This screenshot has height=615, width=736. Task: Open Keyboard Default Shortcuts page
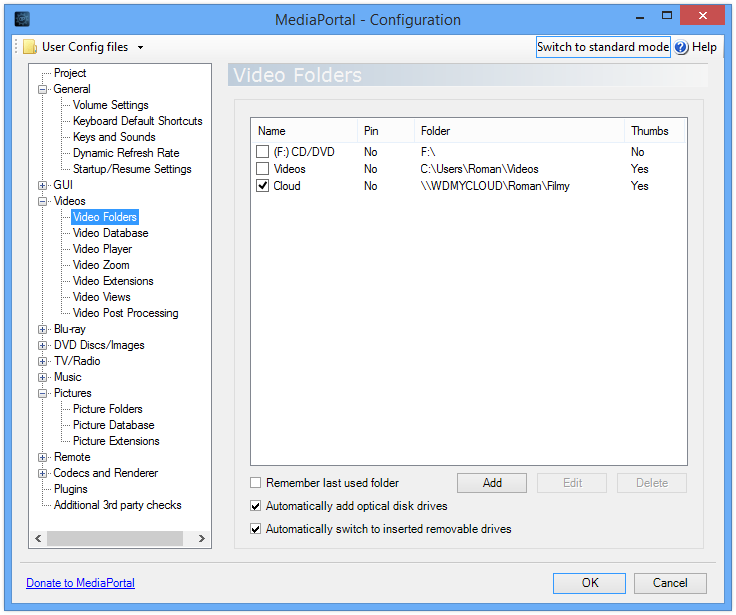(x=138, y=121)
